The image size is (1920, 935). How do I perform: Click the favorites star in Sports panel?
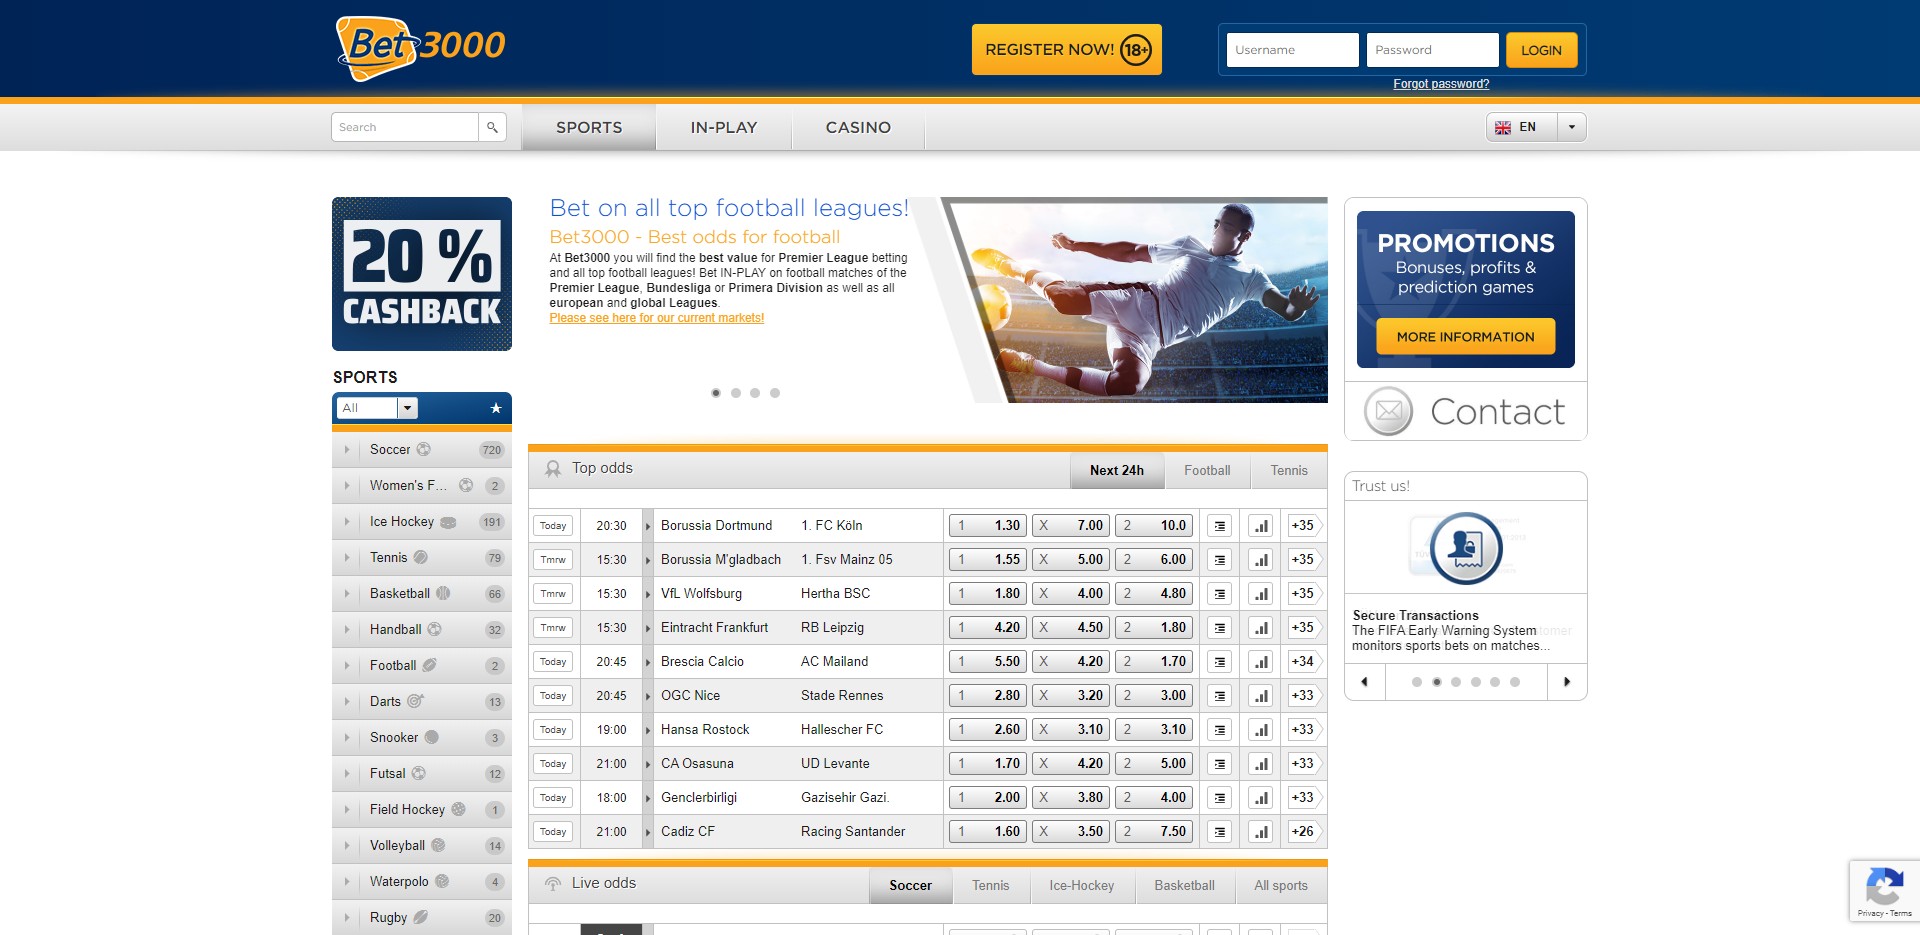click(x=495, y=408)
